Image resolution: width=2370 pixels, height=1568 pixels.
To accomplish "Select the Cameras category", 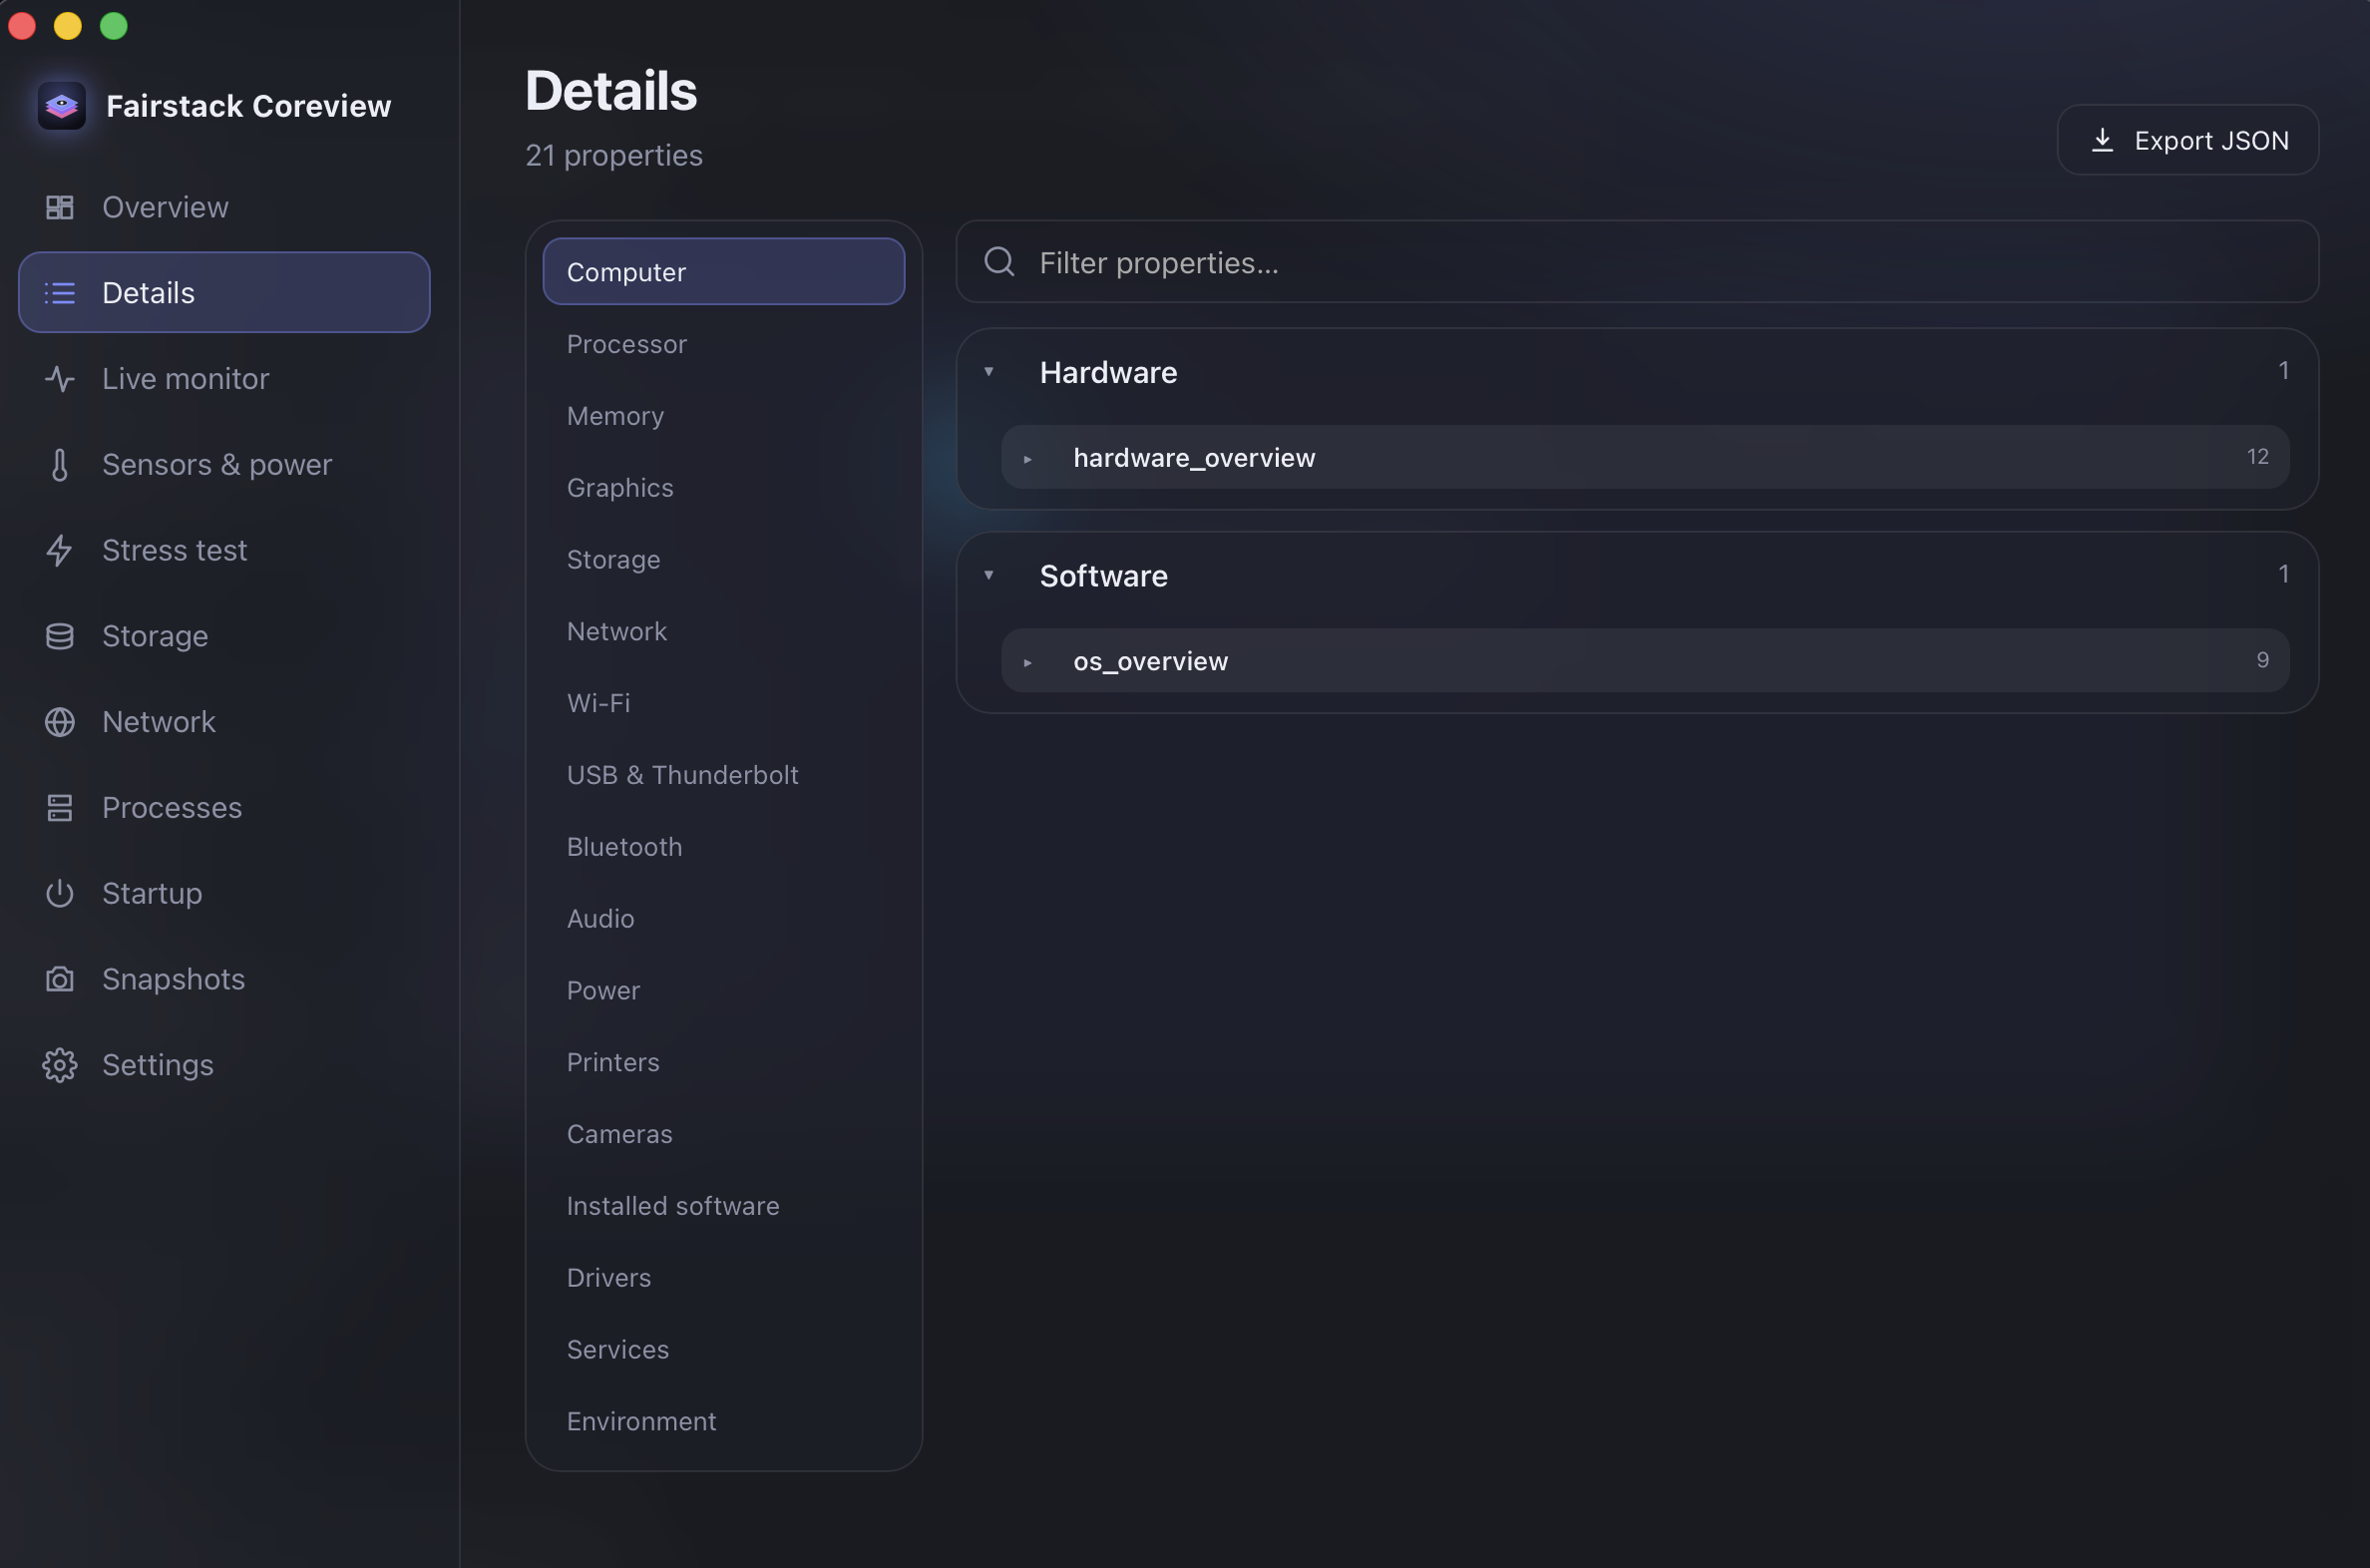I will (724, 1134).
